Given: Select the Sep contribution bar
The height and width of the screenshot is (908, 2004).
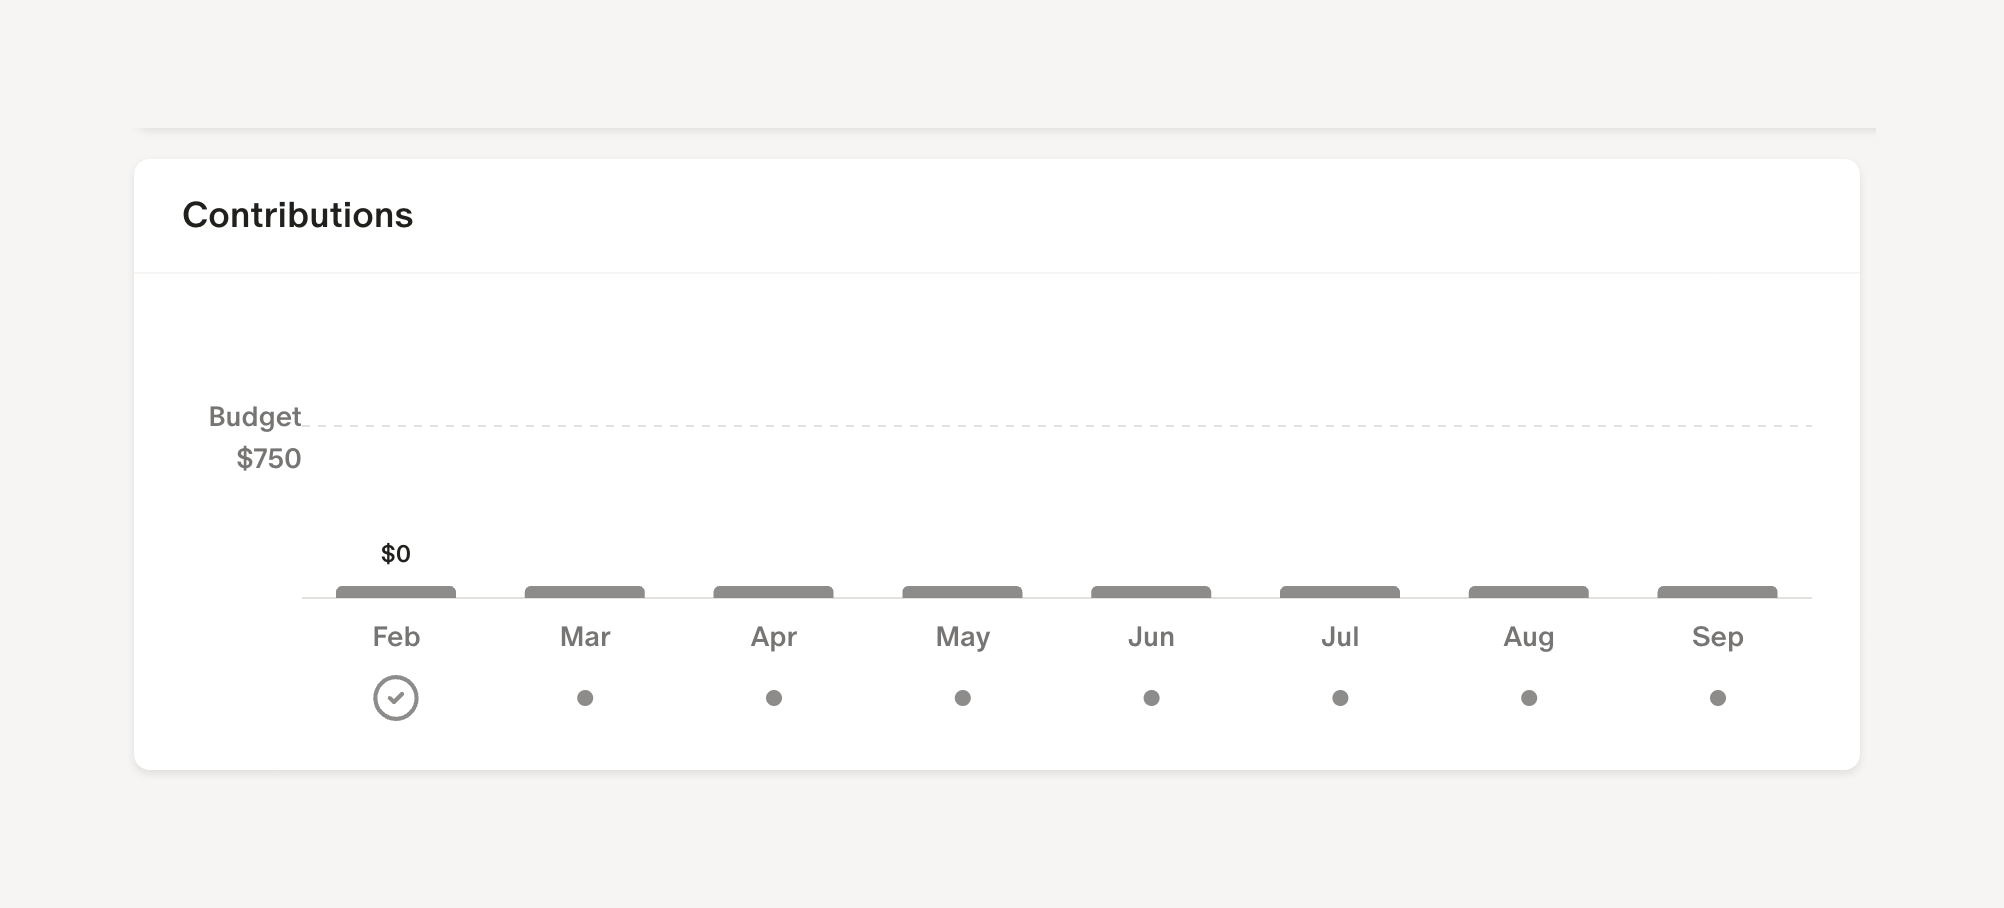Looking at the screenshot, I should point(1718,592).
